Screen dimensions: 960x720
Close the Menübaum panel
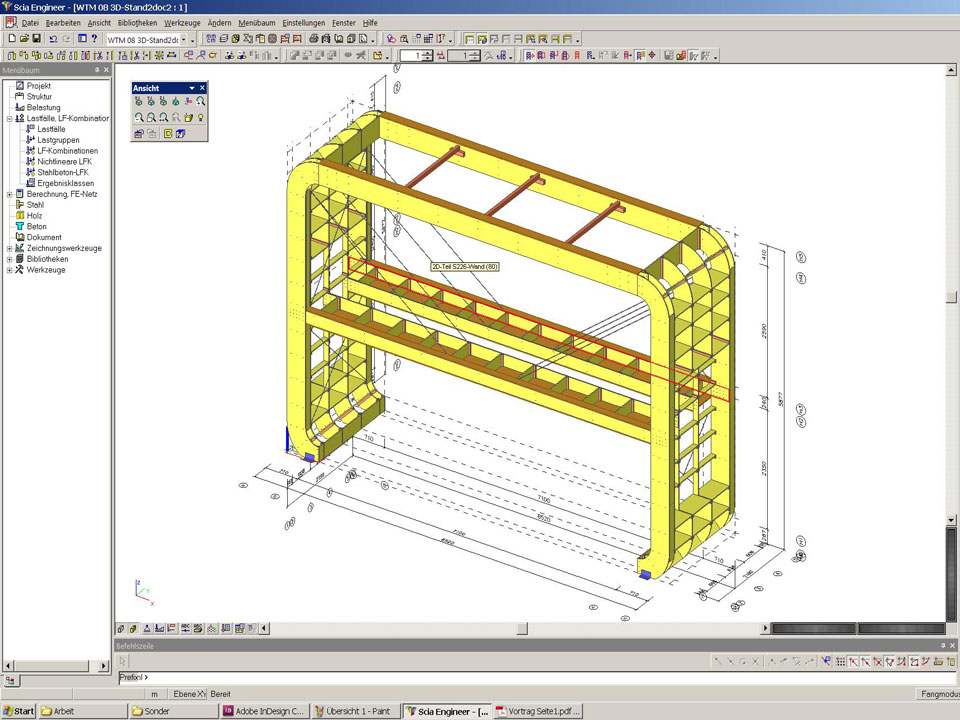[107, 70]
